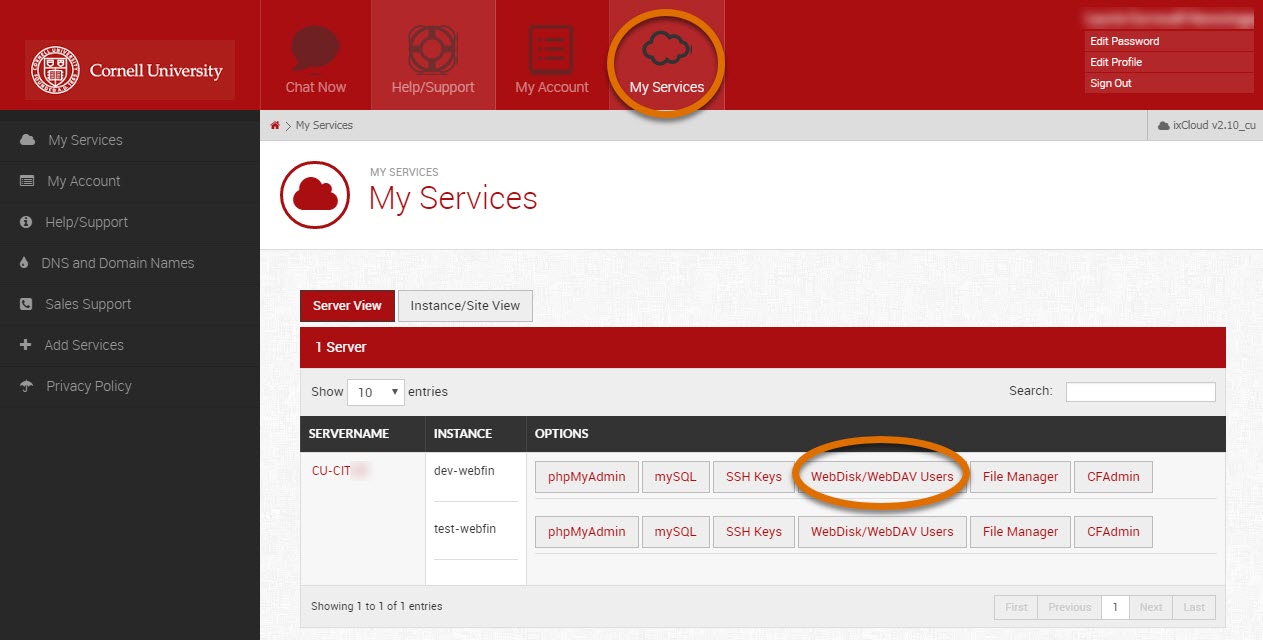The width and height of the screenshot is (1263, 640).
Task: Click phpMyAdmin for test-webfin instance
Action: (587, 532)
